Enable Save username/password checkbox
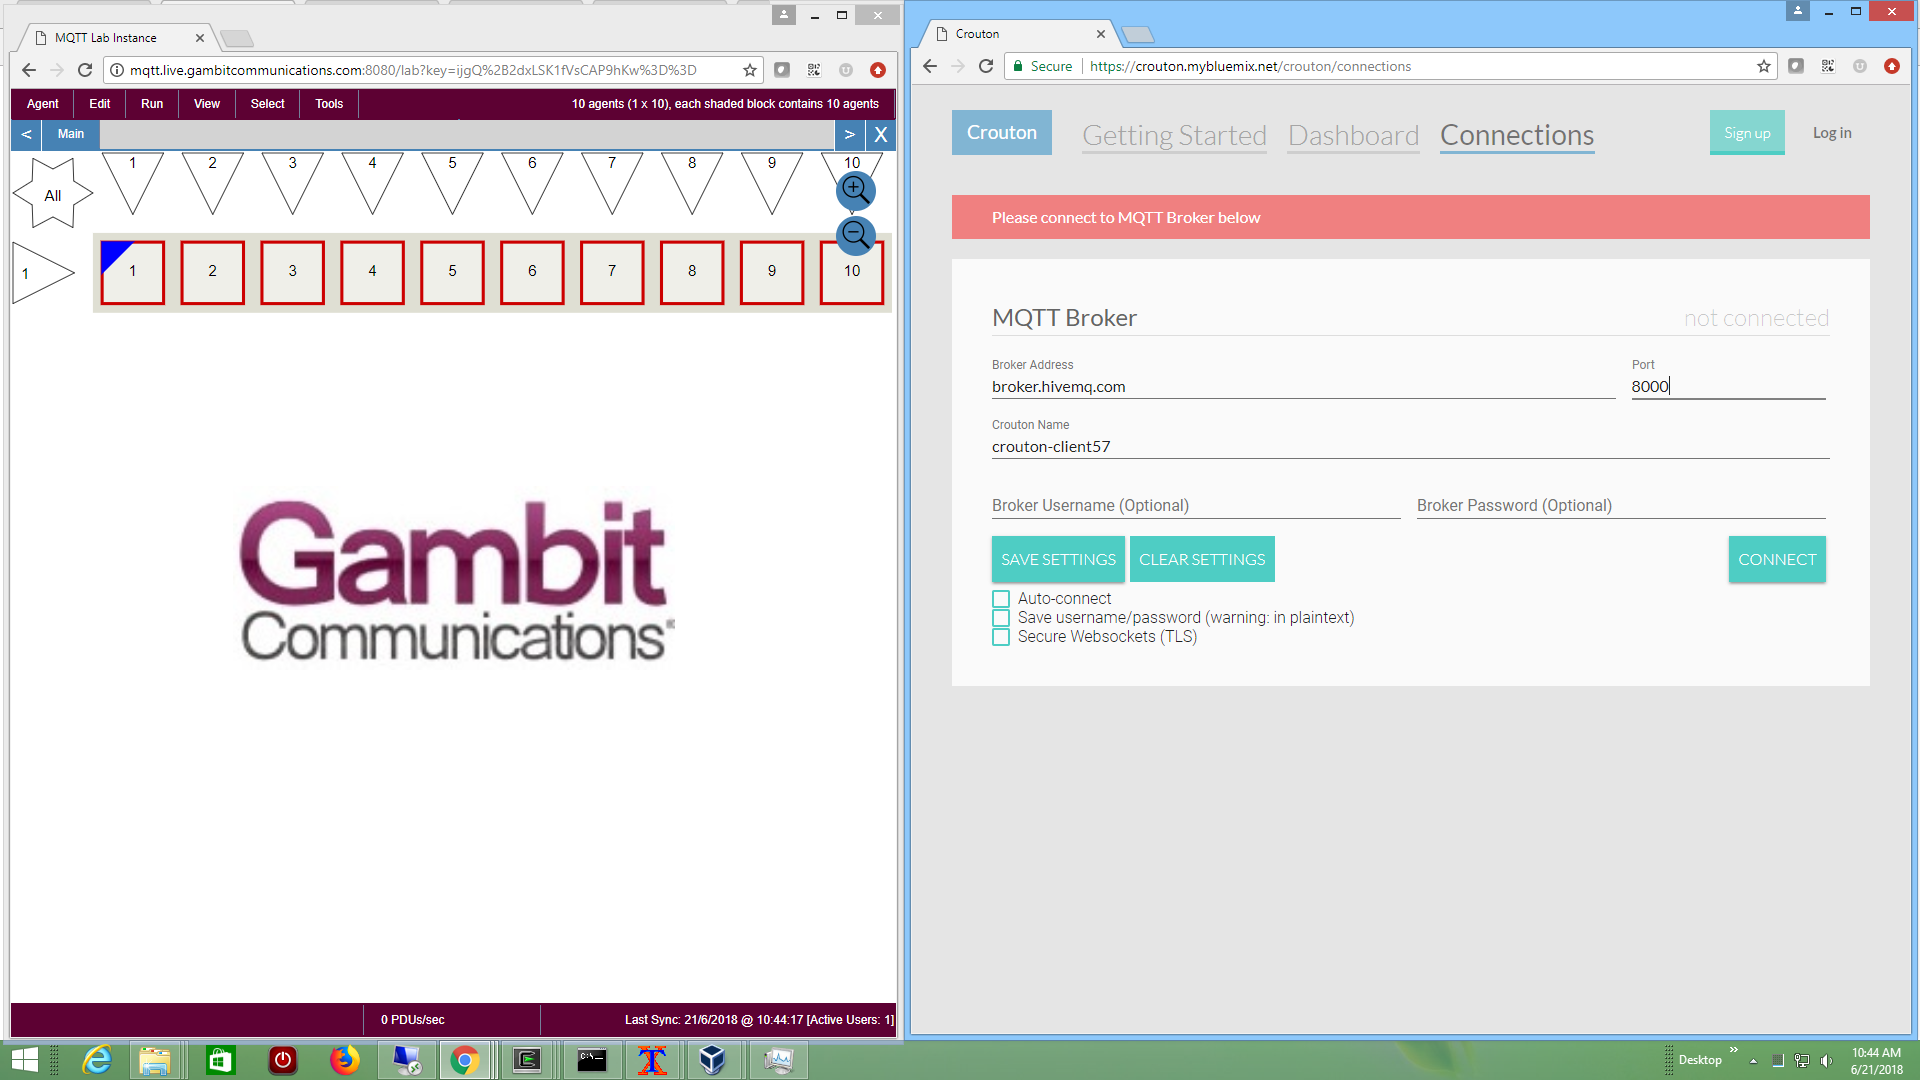Viewport: 1920px width, 1080px height. coord(1001,618)
